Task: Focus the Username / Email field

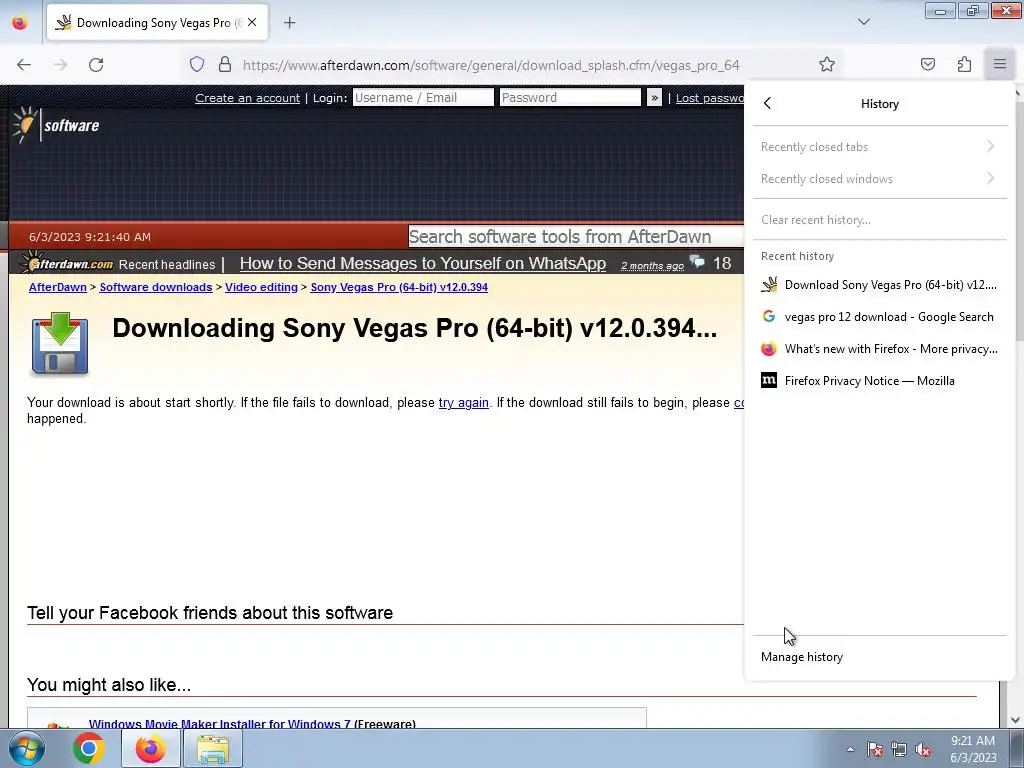Action: pos(423,97)
